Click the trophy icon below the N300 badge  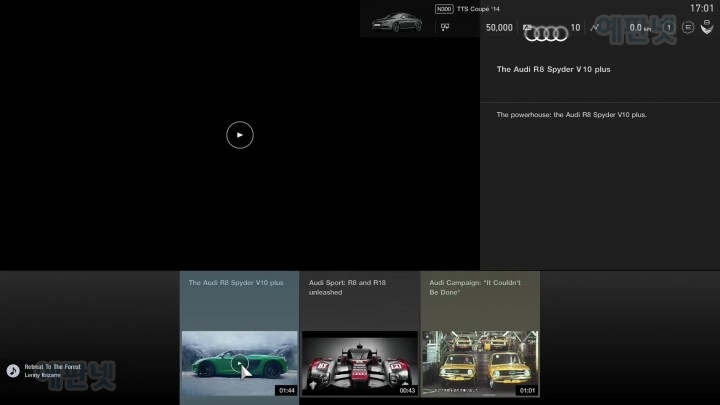pos(445,28)
